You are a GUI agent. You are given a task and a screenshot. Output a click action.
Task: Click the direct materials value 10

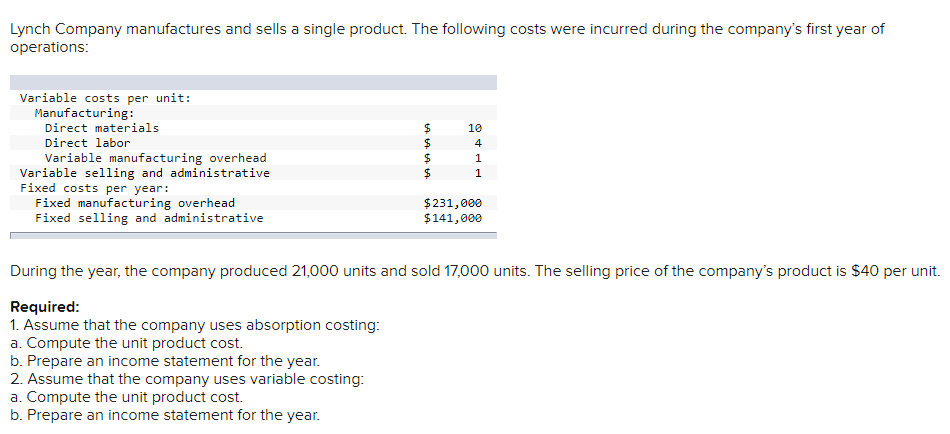click(475, 128)
